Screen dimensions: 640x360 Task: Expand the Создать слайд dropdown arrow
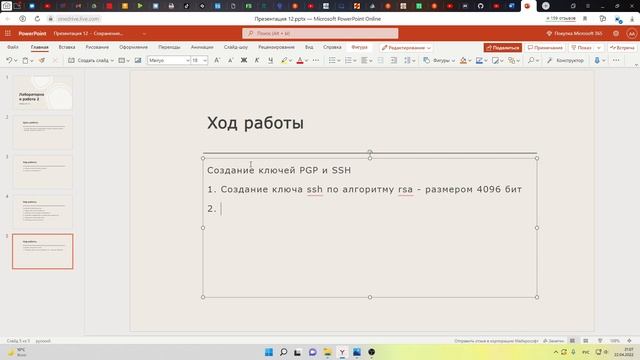[x=112, y=60]
